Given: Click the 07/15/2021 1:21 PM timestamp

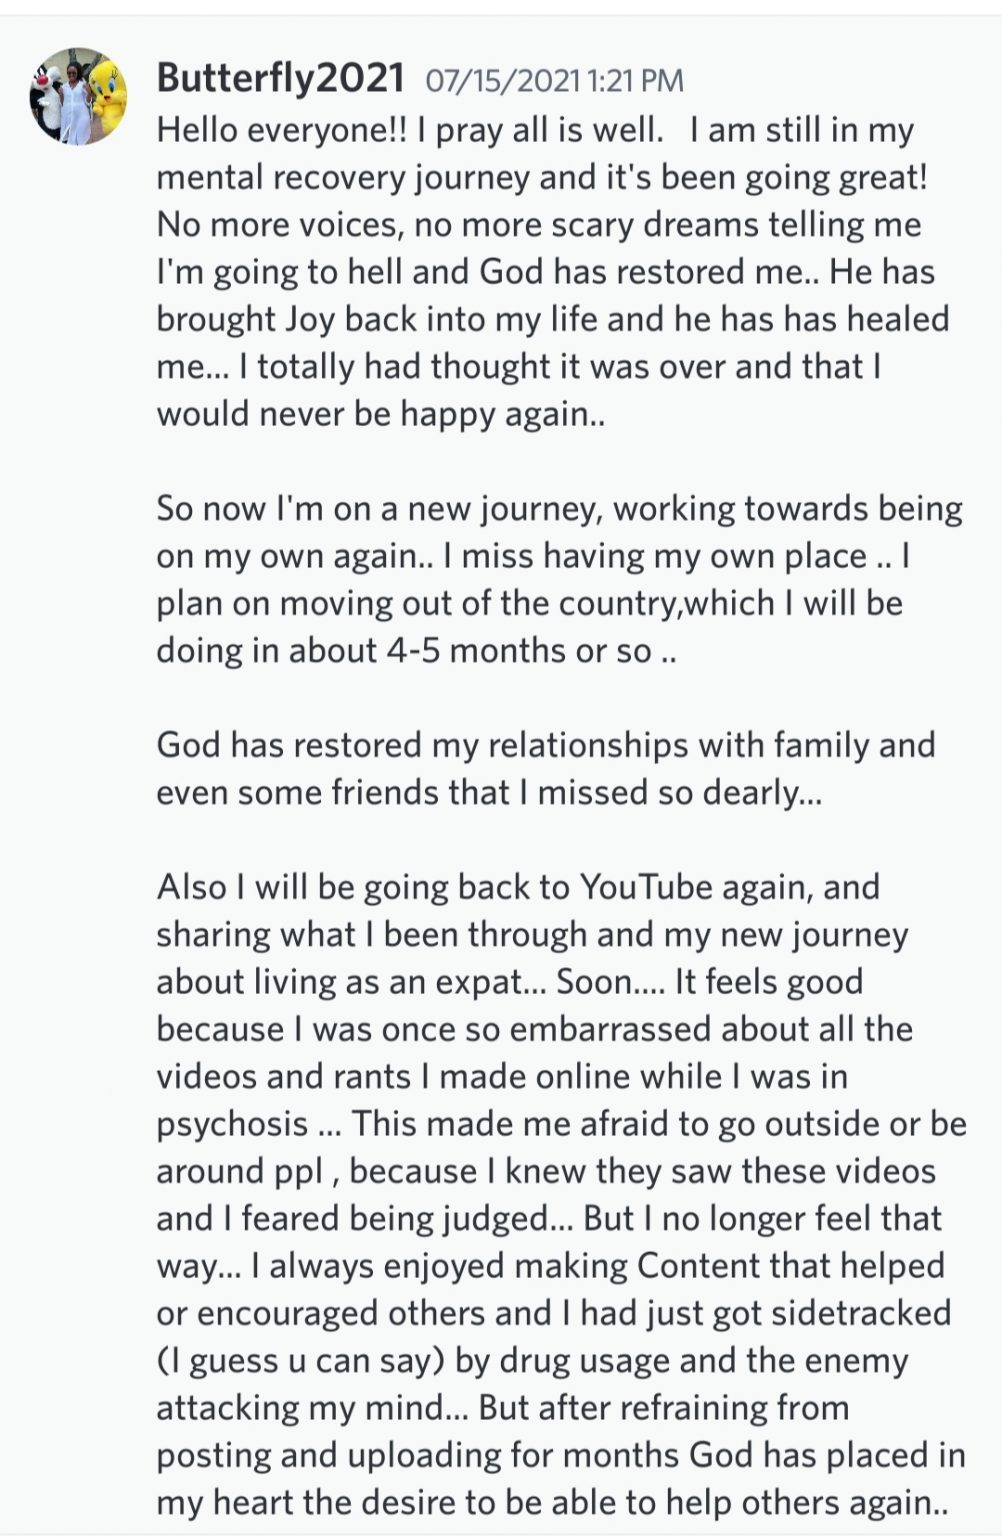Looking at the screenshot, I should (555, 81).
